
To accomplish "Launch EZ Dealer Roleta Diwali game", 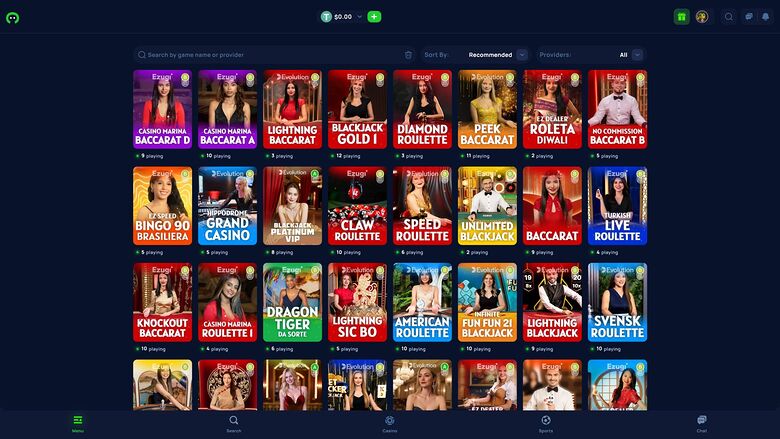I will pyautogui.click(x=552, y=109).
